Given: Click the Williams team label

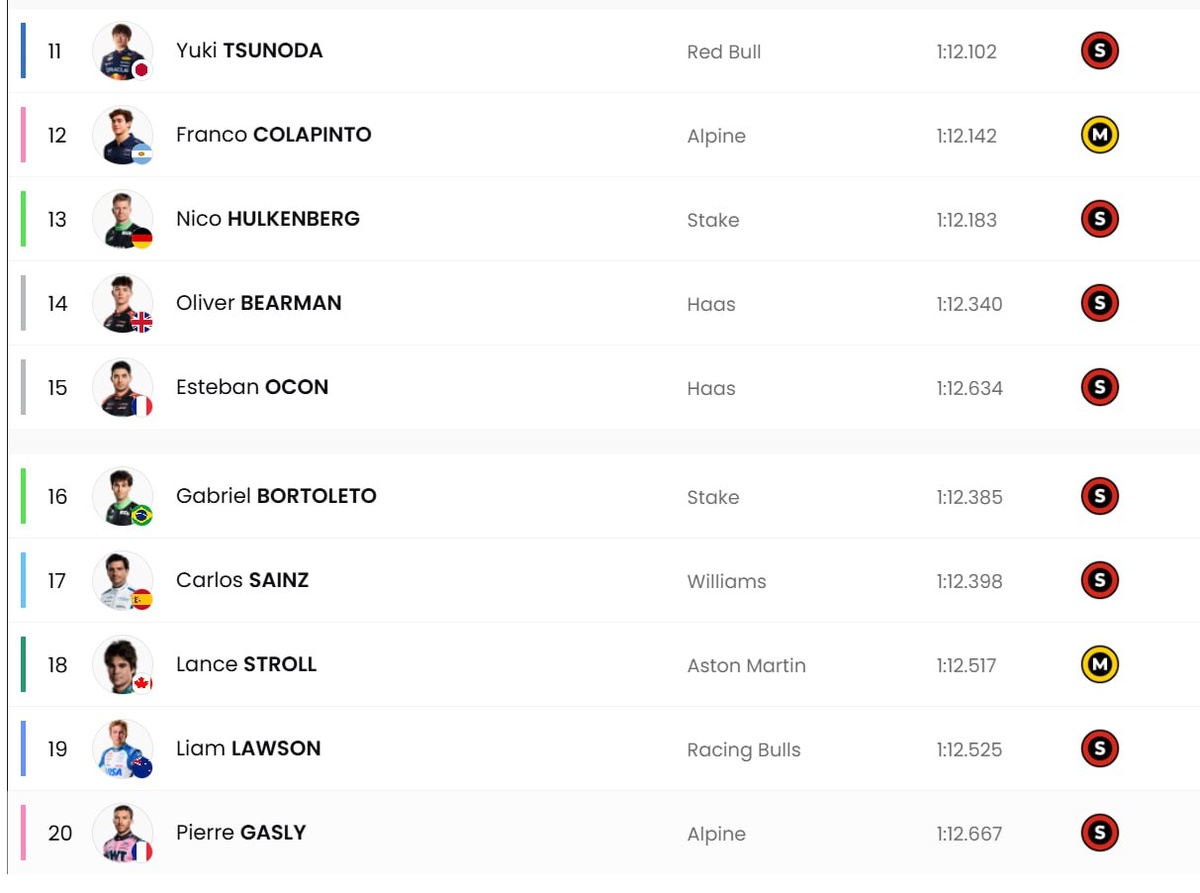Looking at the screenshot, I should 726,581.
